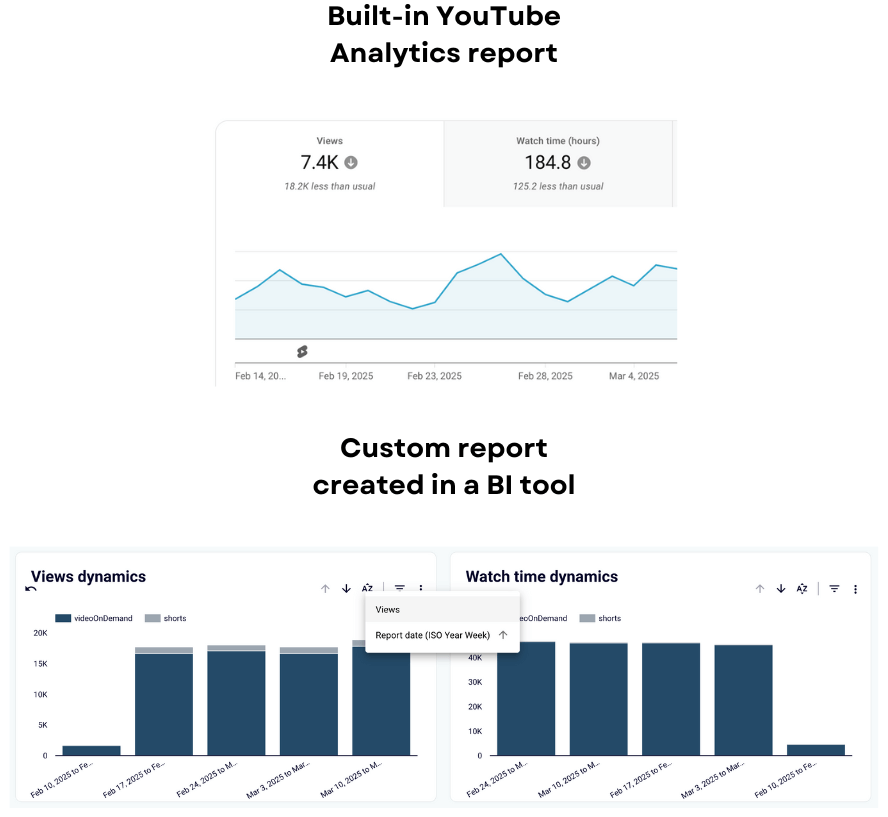Click the Shorts marker icon below the YouTube chart
The image size is (888, 817).
[x=302, y=352]
